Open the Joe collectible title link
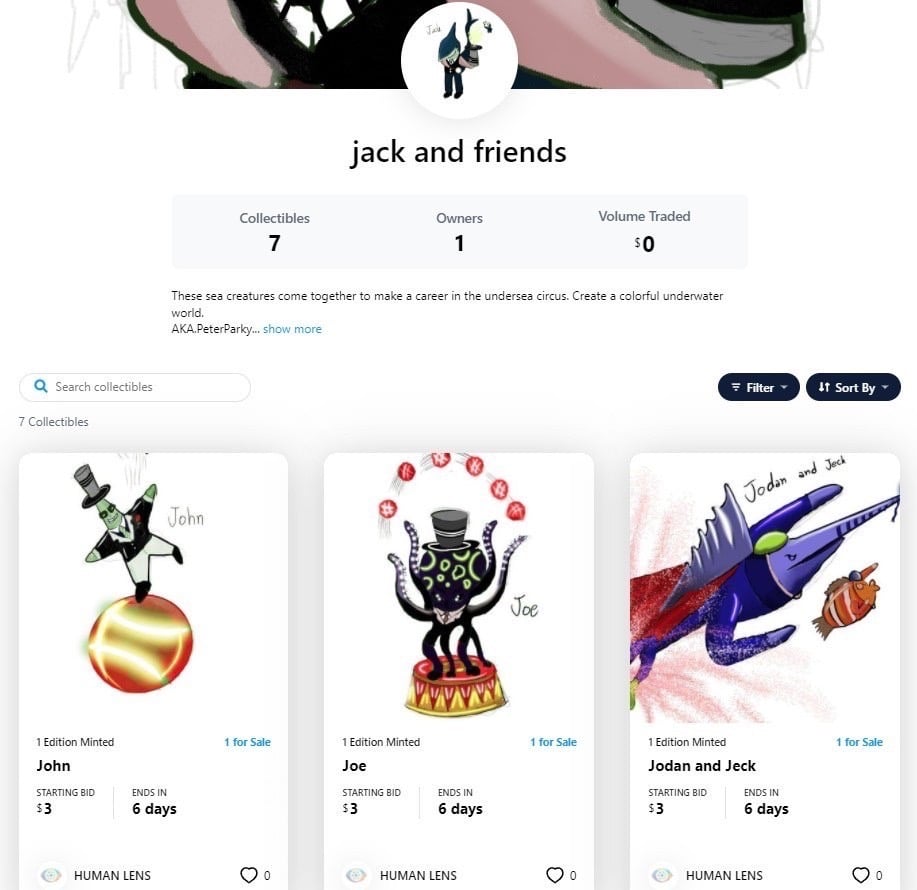The image size is (917, 890). (x=354, y=765)
